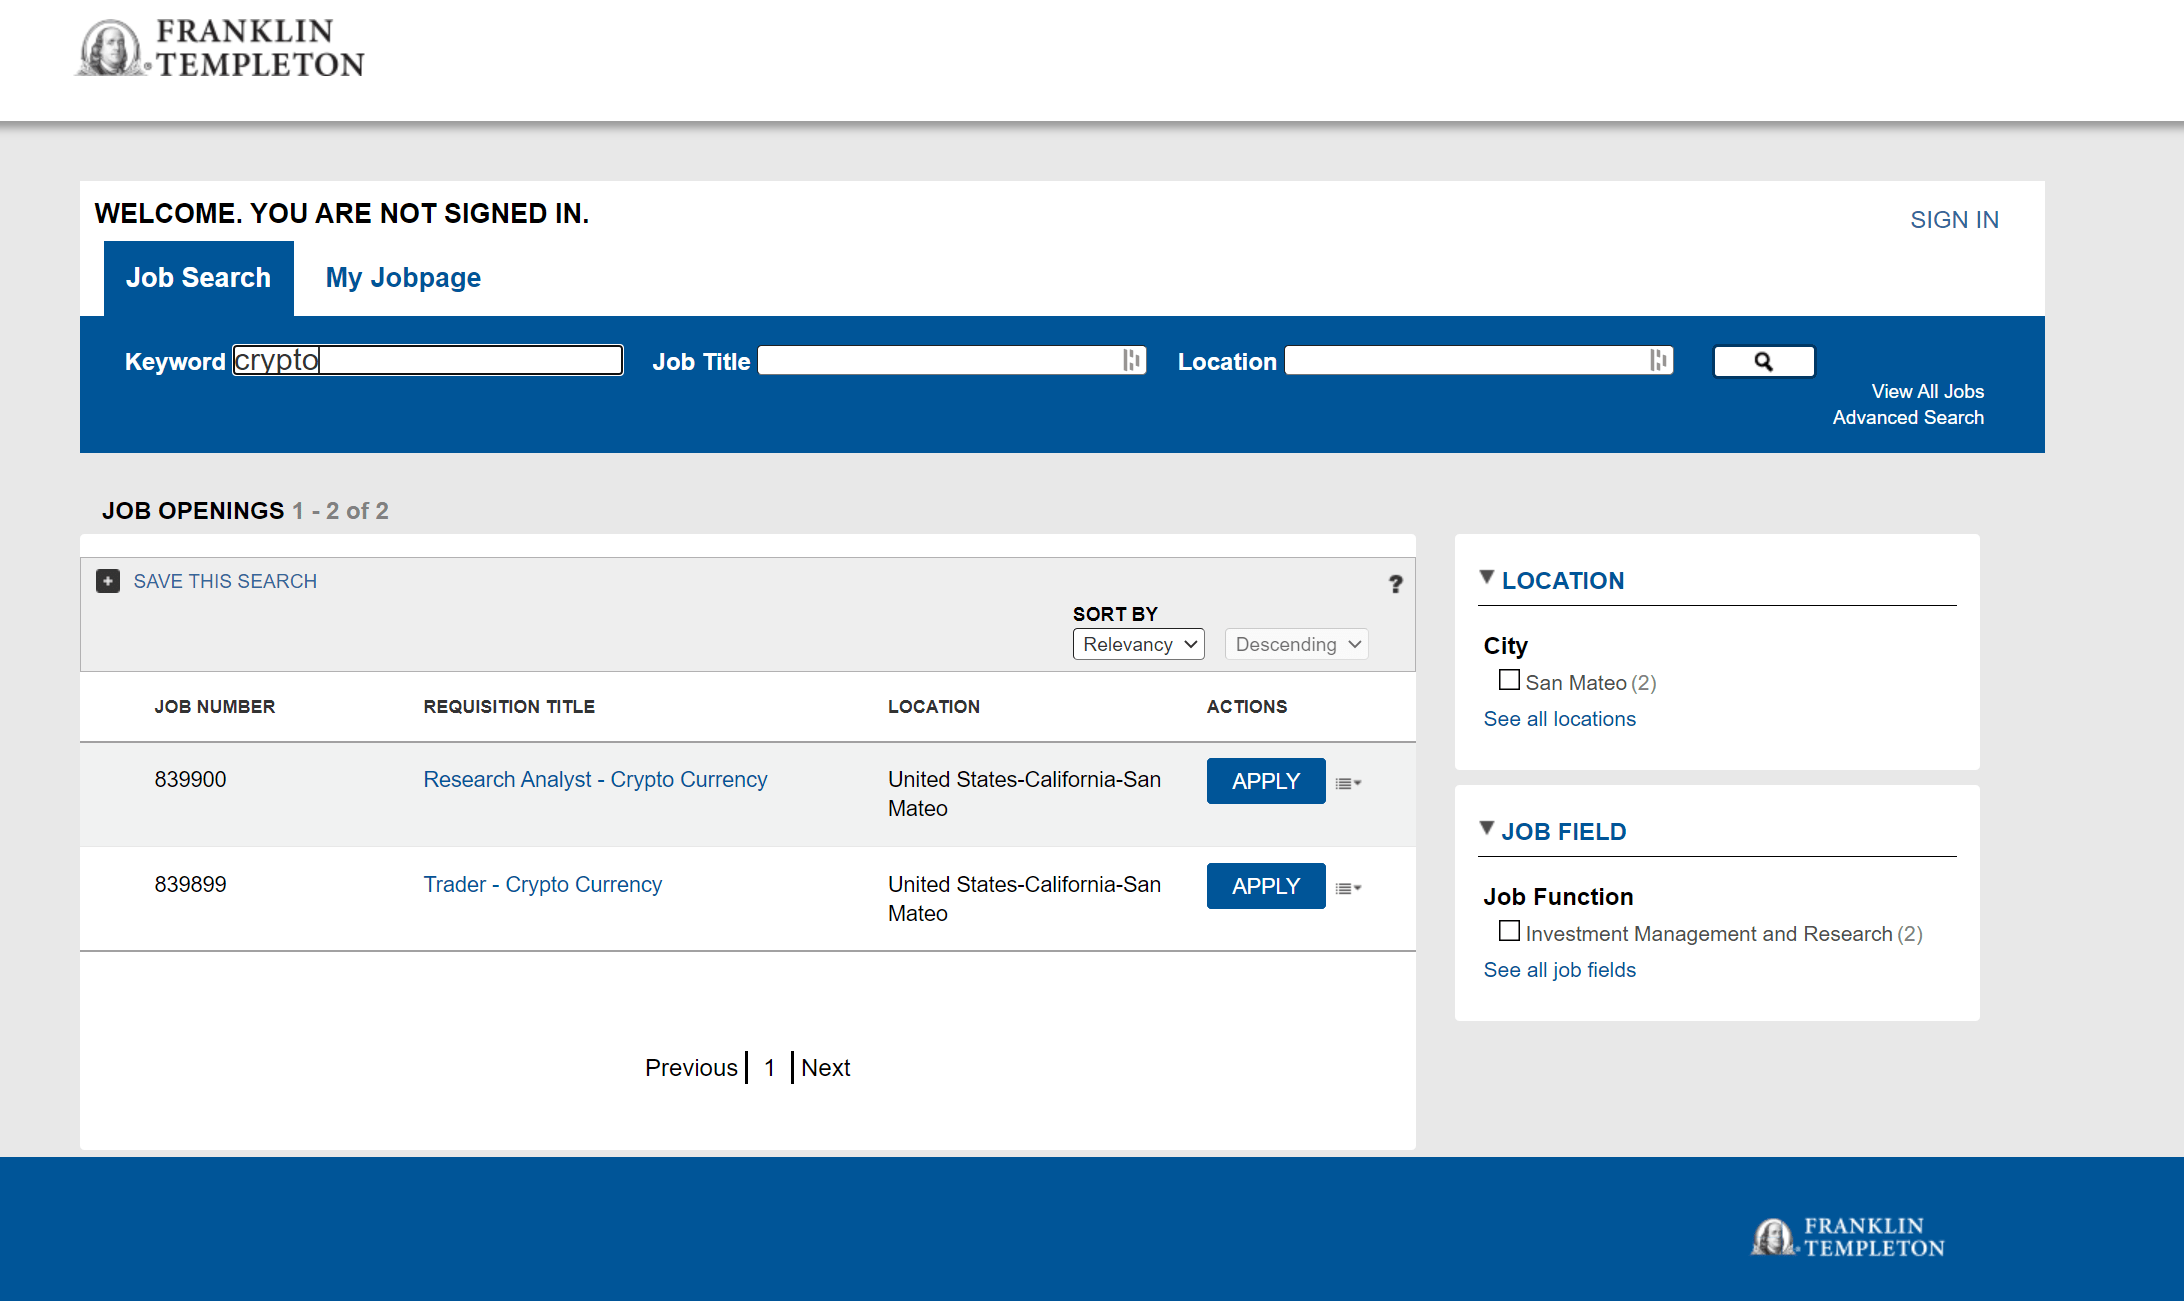Click See all job fields link
This screenshot has height=1301, width=2184.
click(1559, 970)
